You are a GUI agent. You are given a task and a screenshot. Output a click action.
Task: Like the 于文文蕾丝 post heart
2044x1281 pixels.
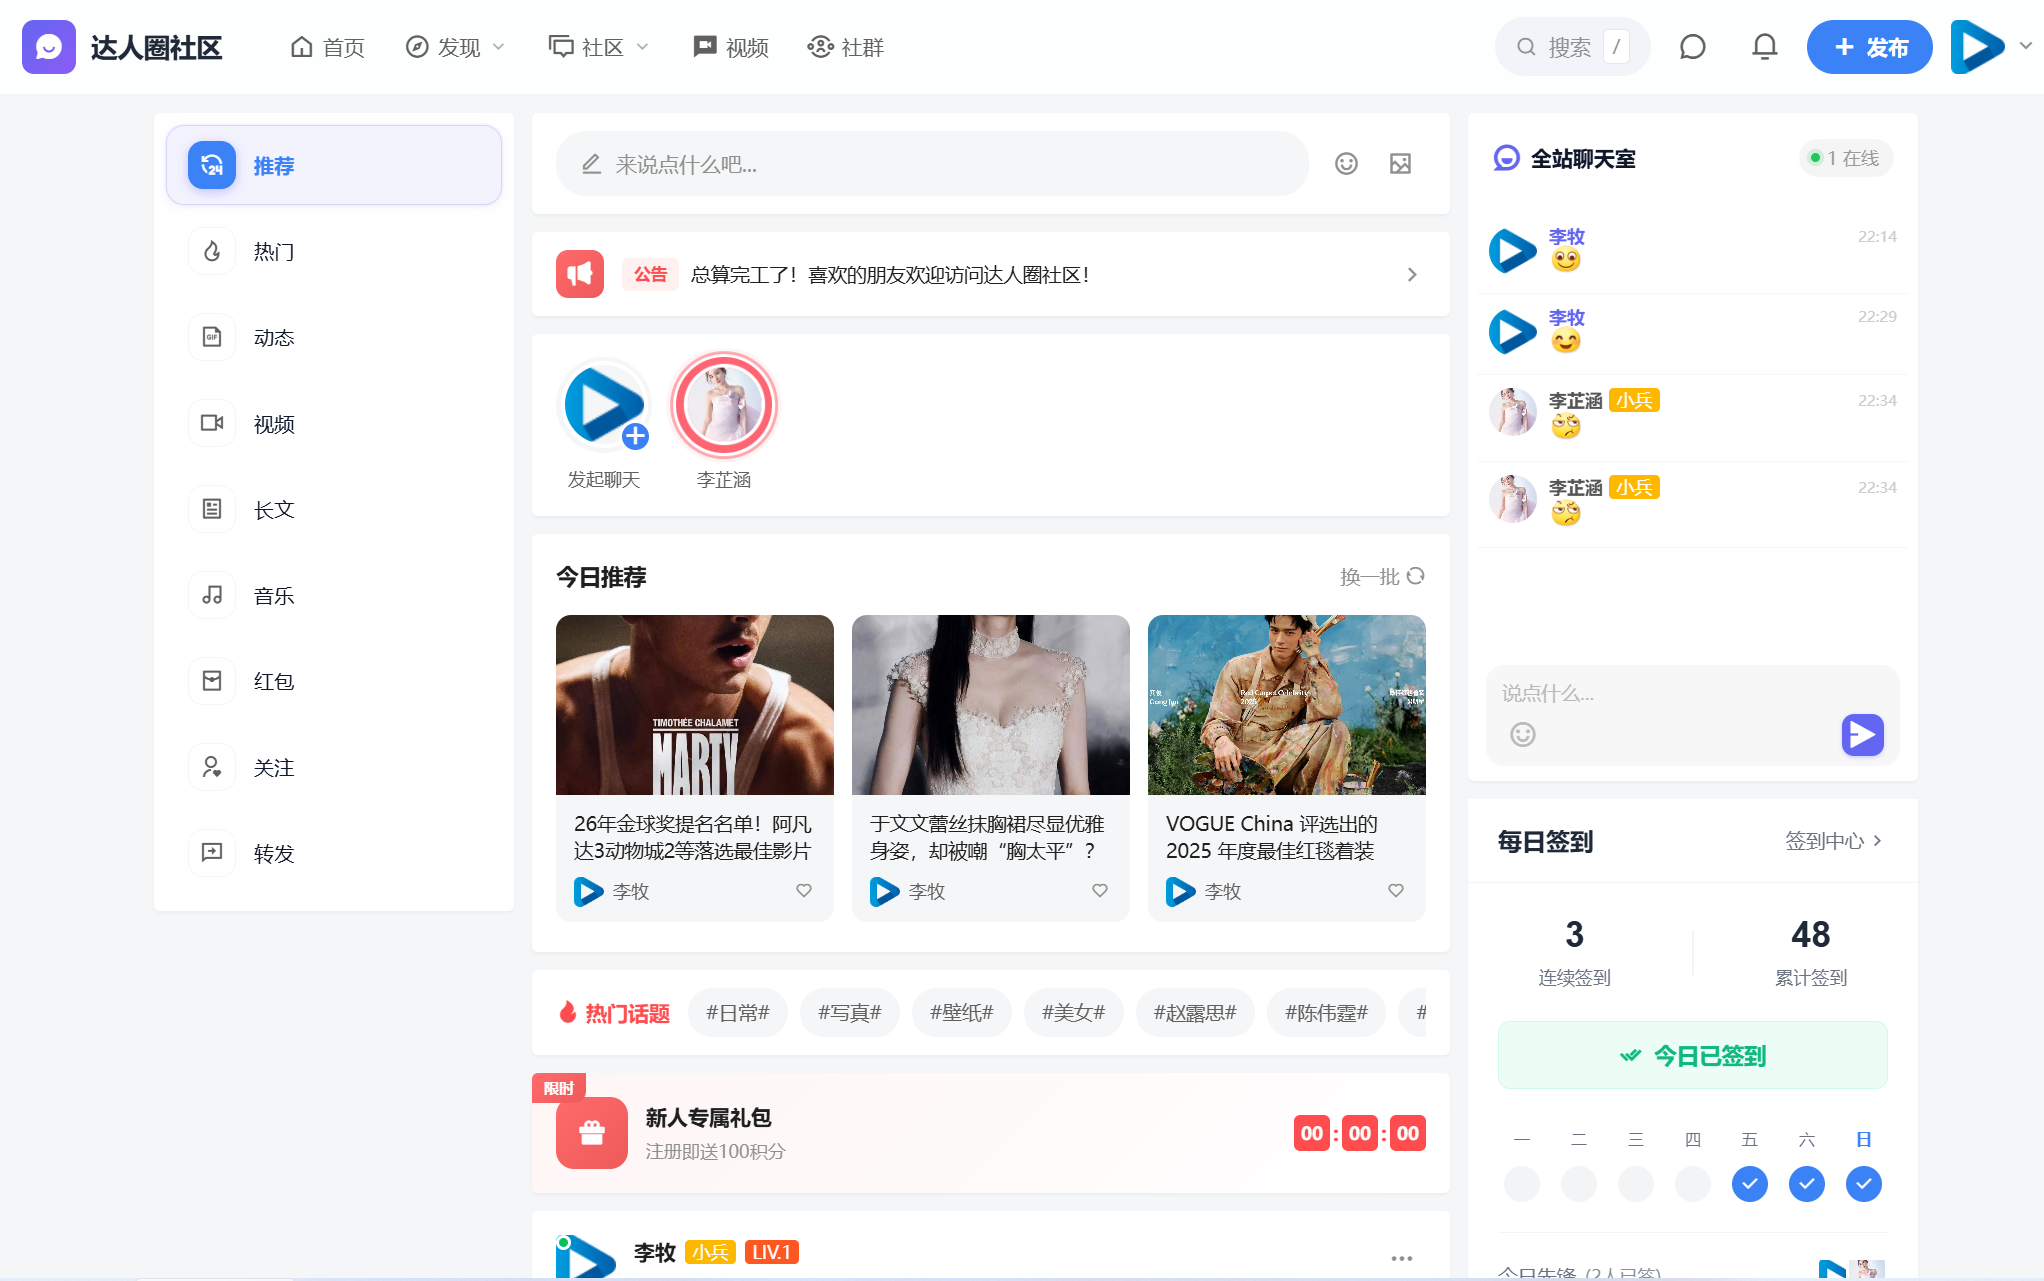[x=1099, y=891]
